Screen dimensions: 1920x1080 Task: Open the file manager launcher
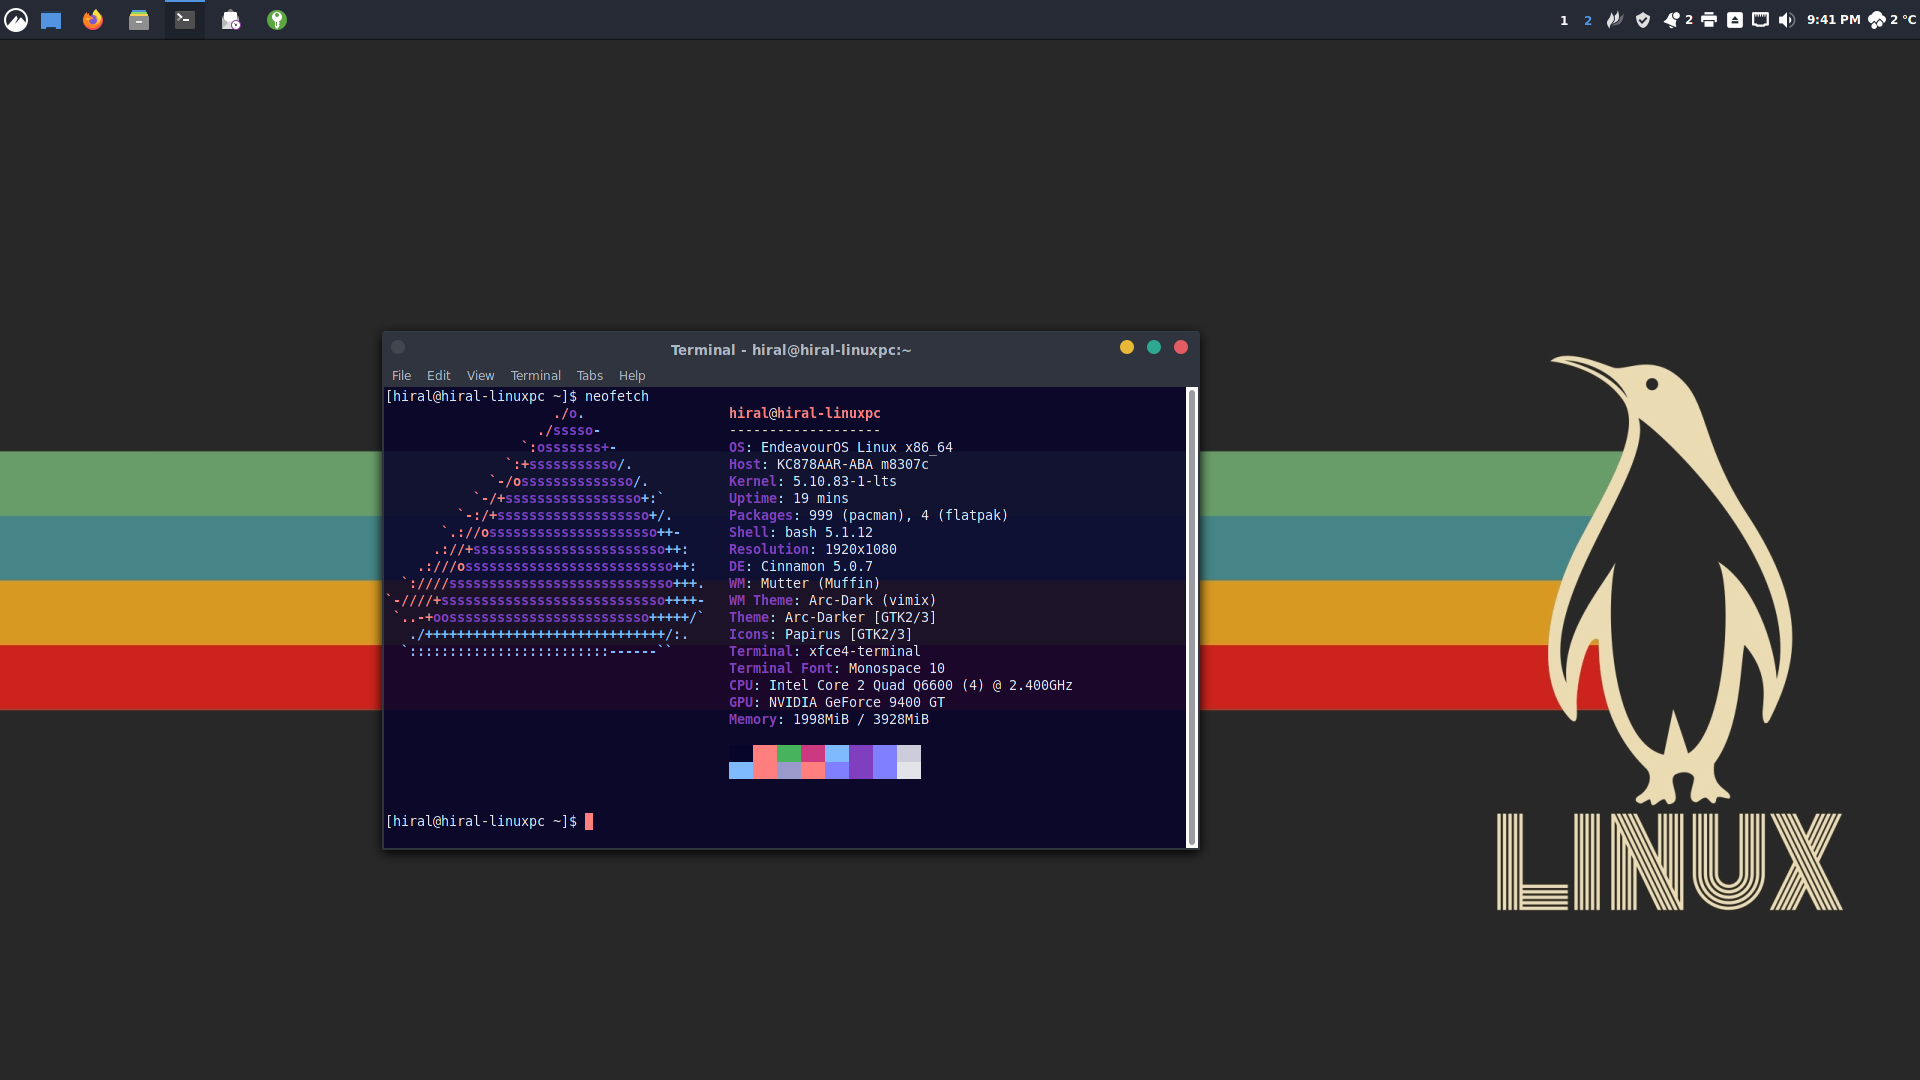tap(139, 20)
